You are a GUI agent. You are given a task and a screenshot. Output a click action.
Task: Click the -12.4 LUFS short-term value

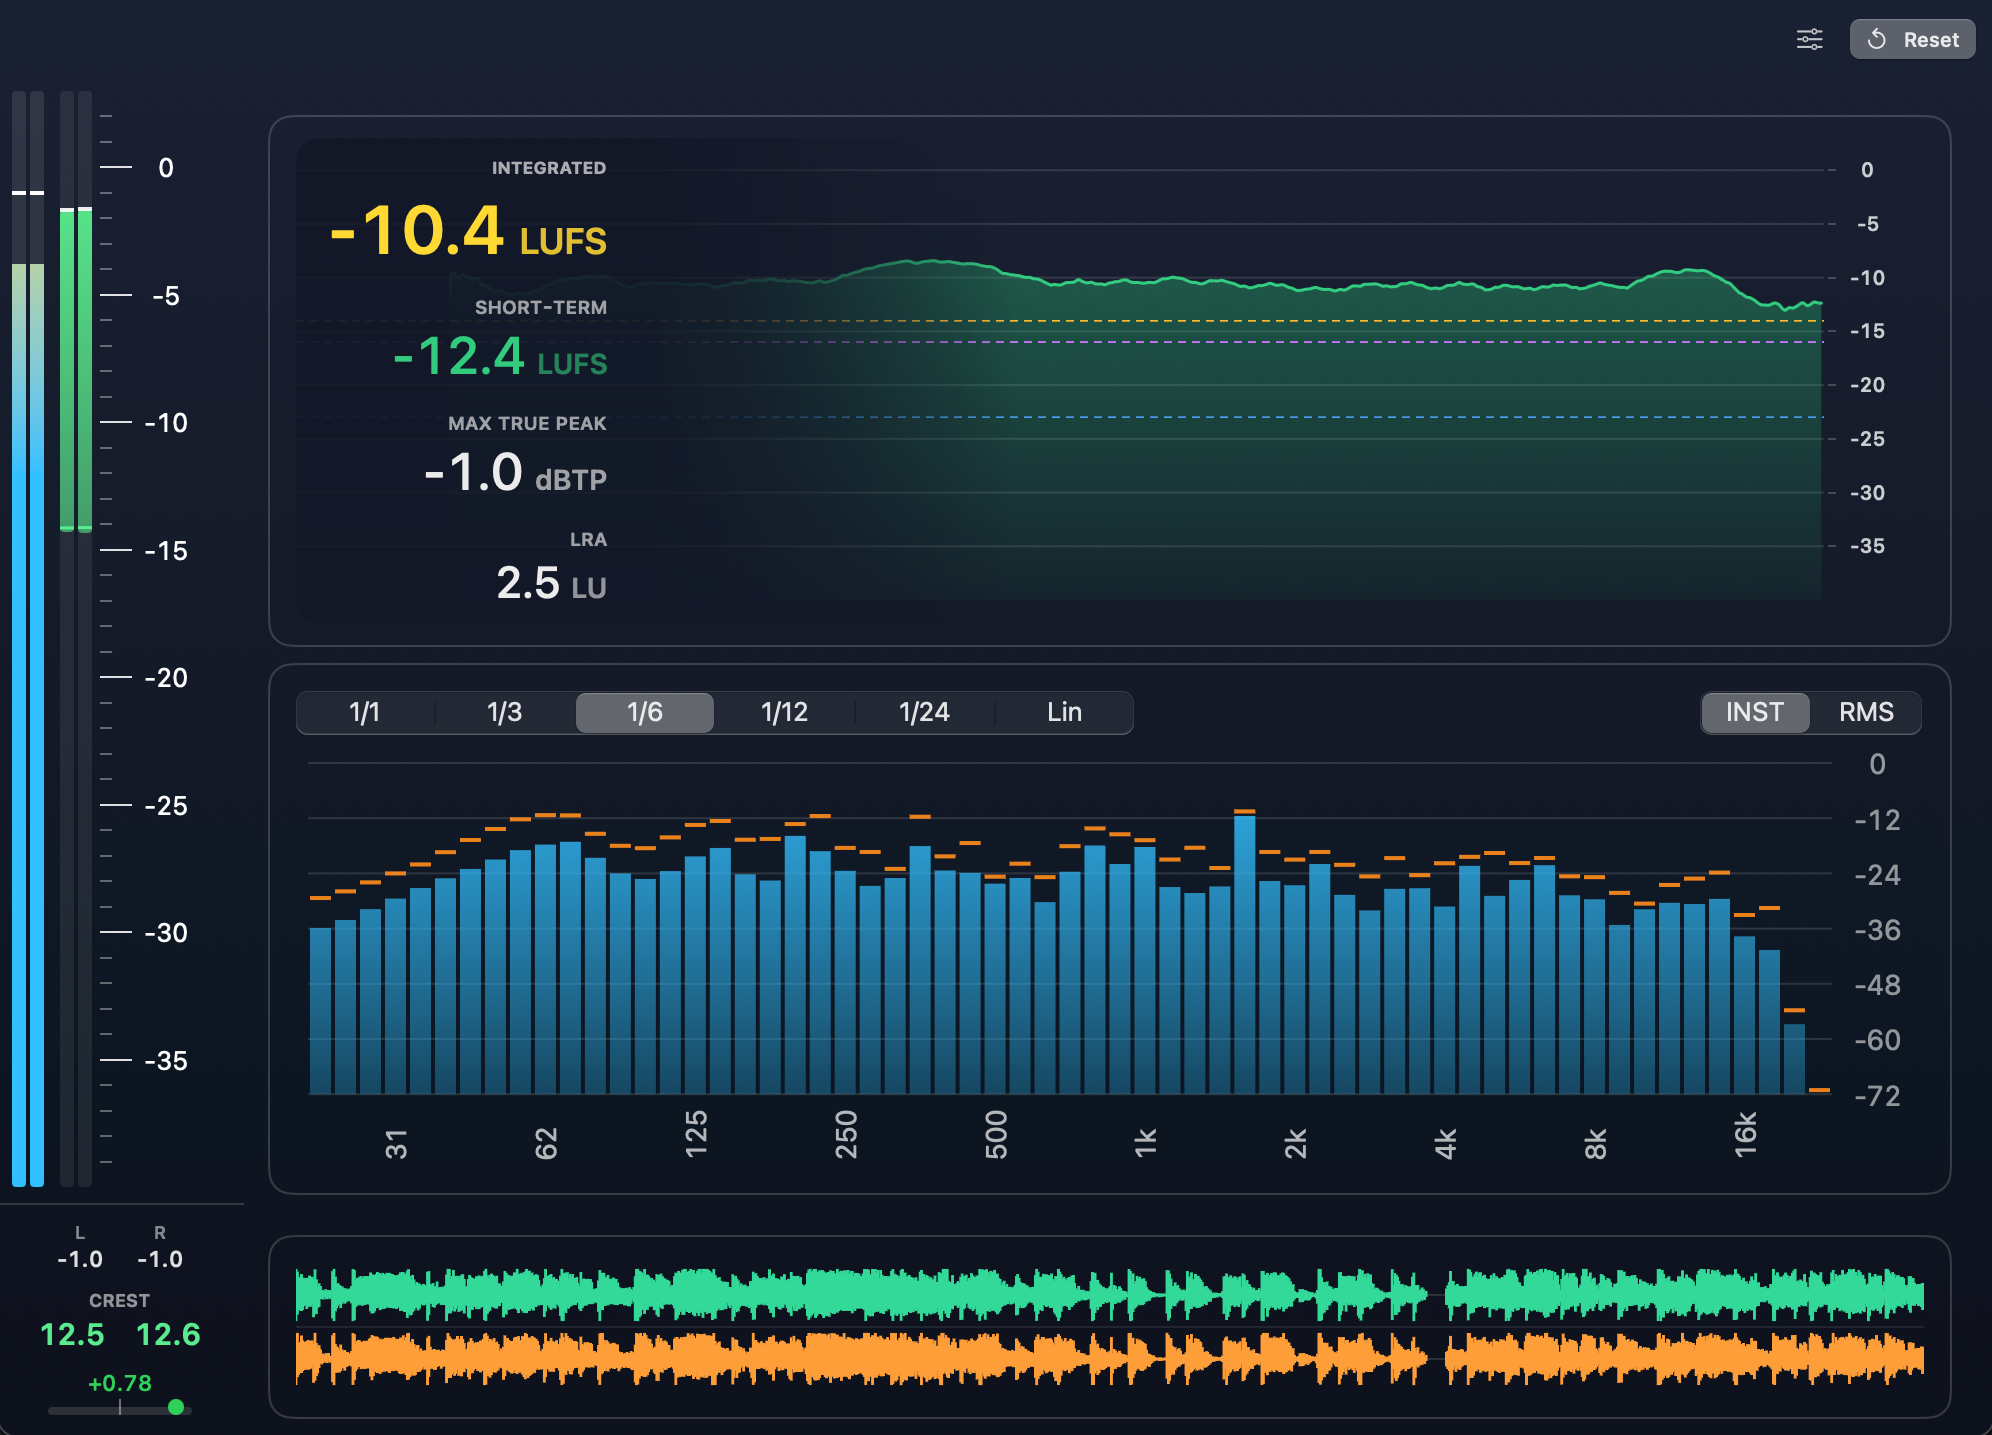point(500,357)
